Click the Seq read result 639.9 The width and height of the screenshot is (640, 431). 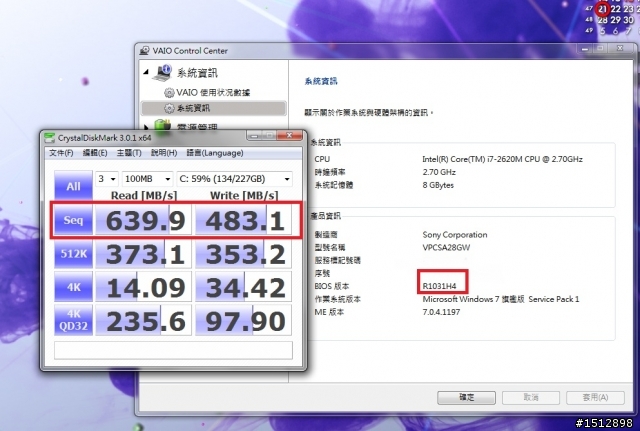pyautogui.click(x=143, y=220)
